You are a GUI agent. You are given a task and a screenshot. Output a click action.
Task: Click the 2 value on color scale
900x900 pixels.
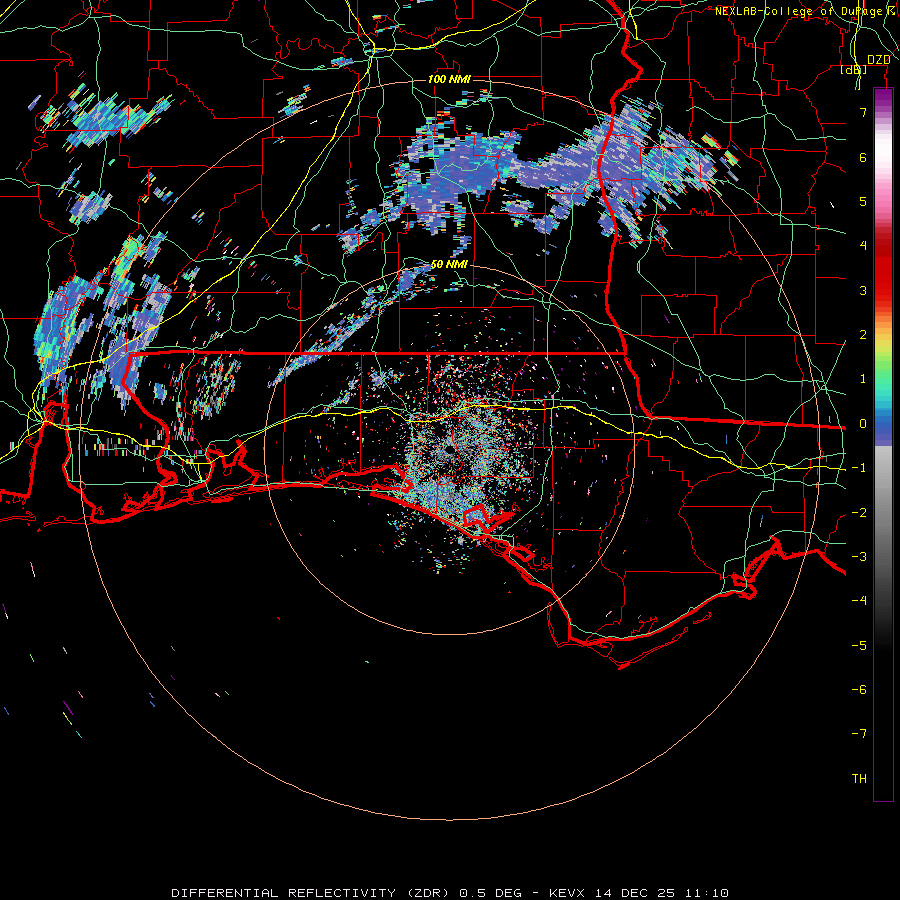tap(863, 335)
